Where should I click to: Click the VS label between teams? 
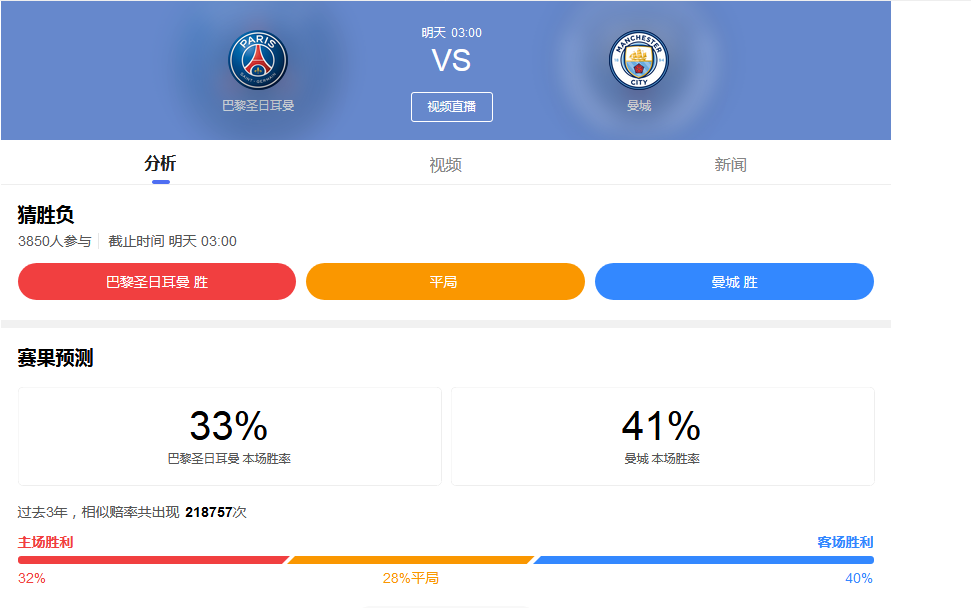[x=450, y=62]
